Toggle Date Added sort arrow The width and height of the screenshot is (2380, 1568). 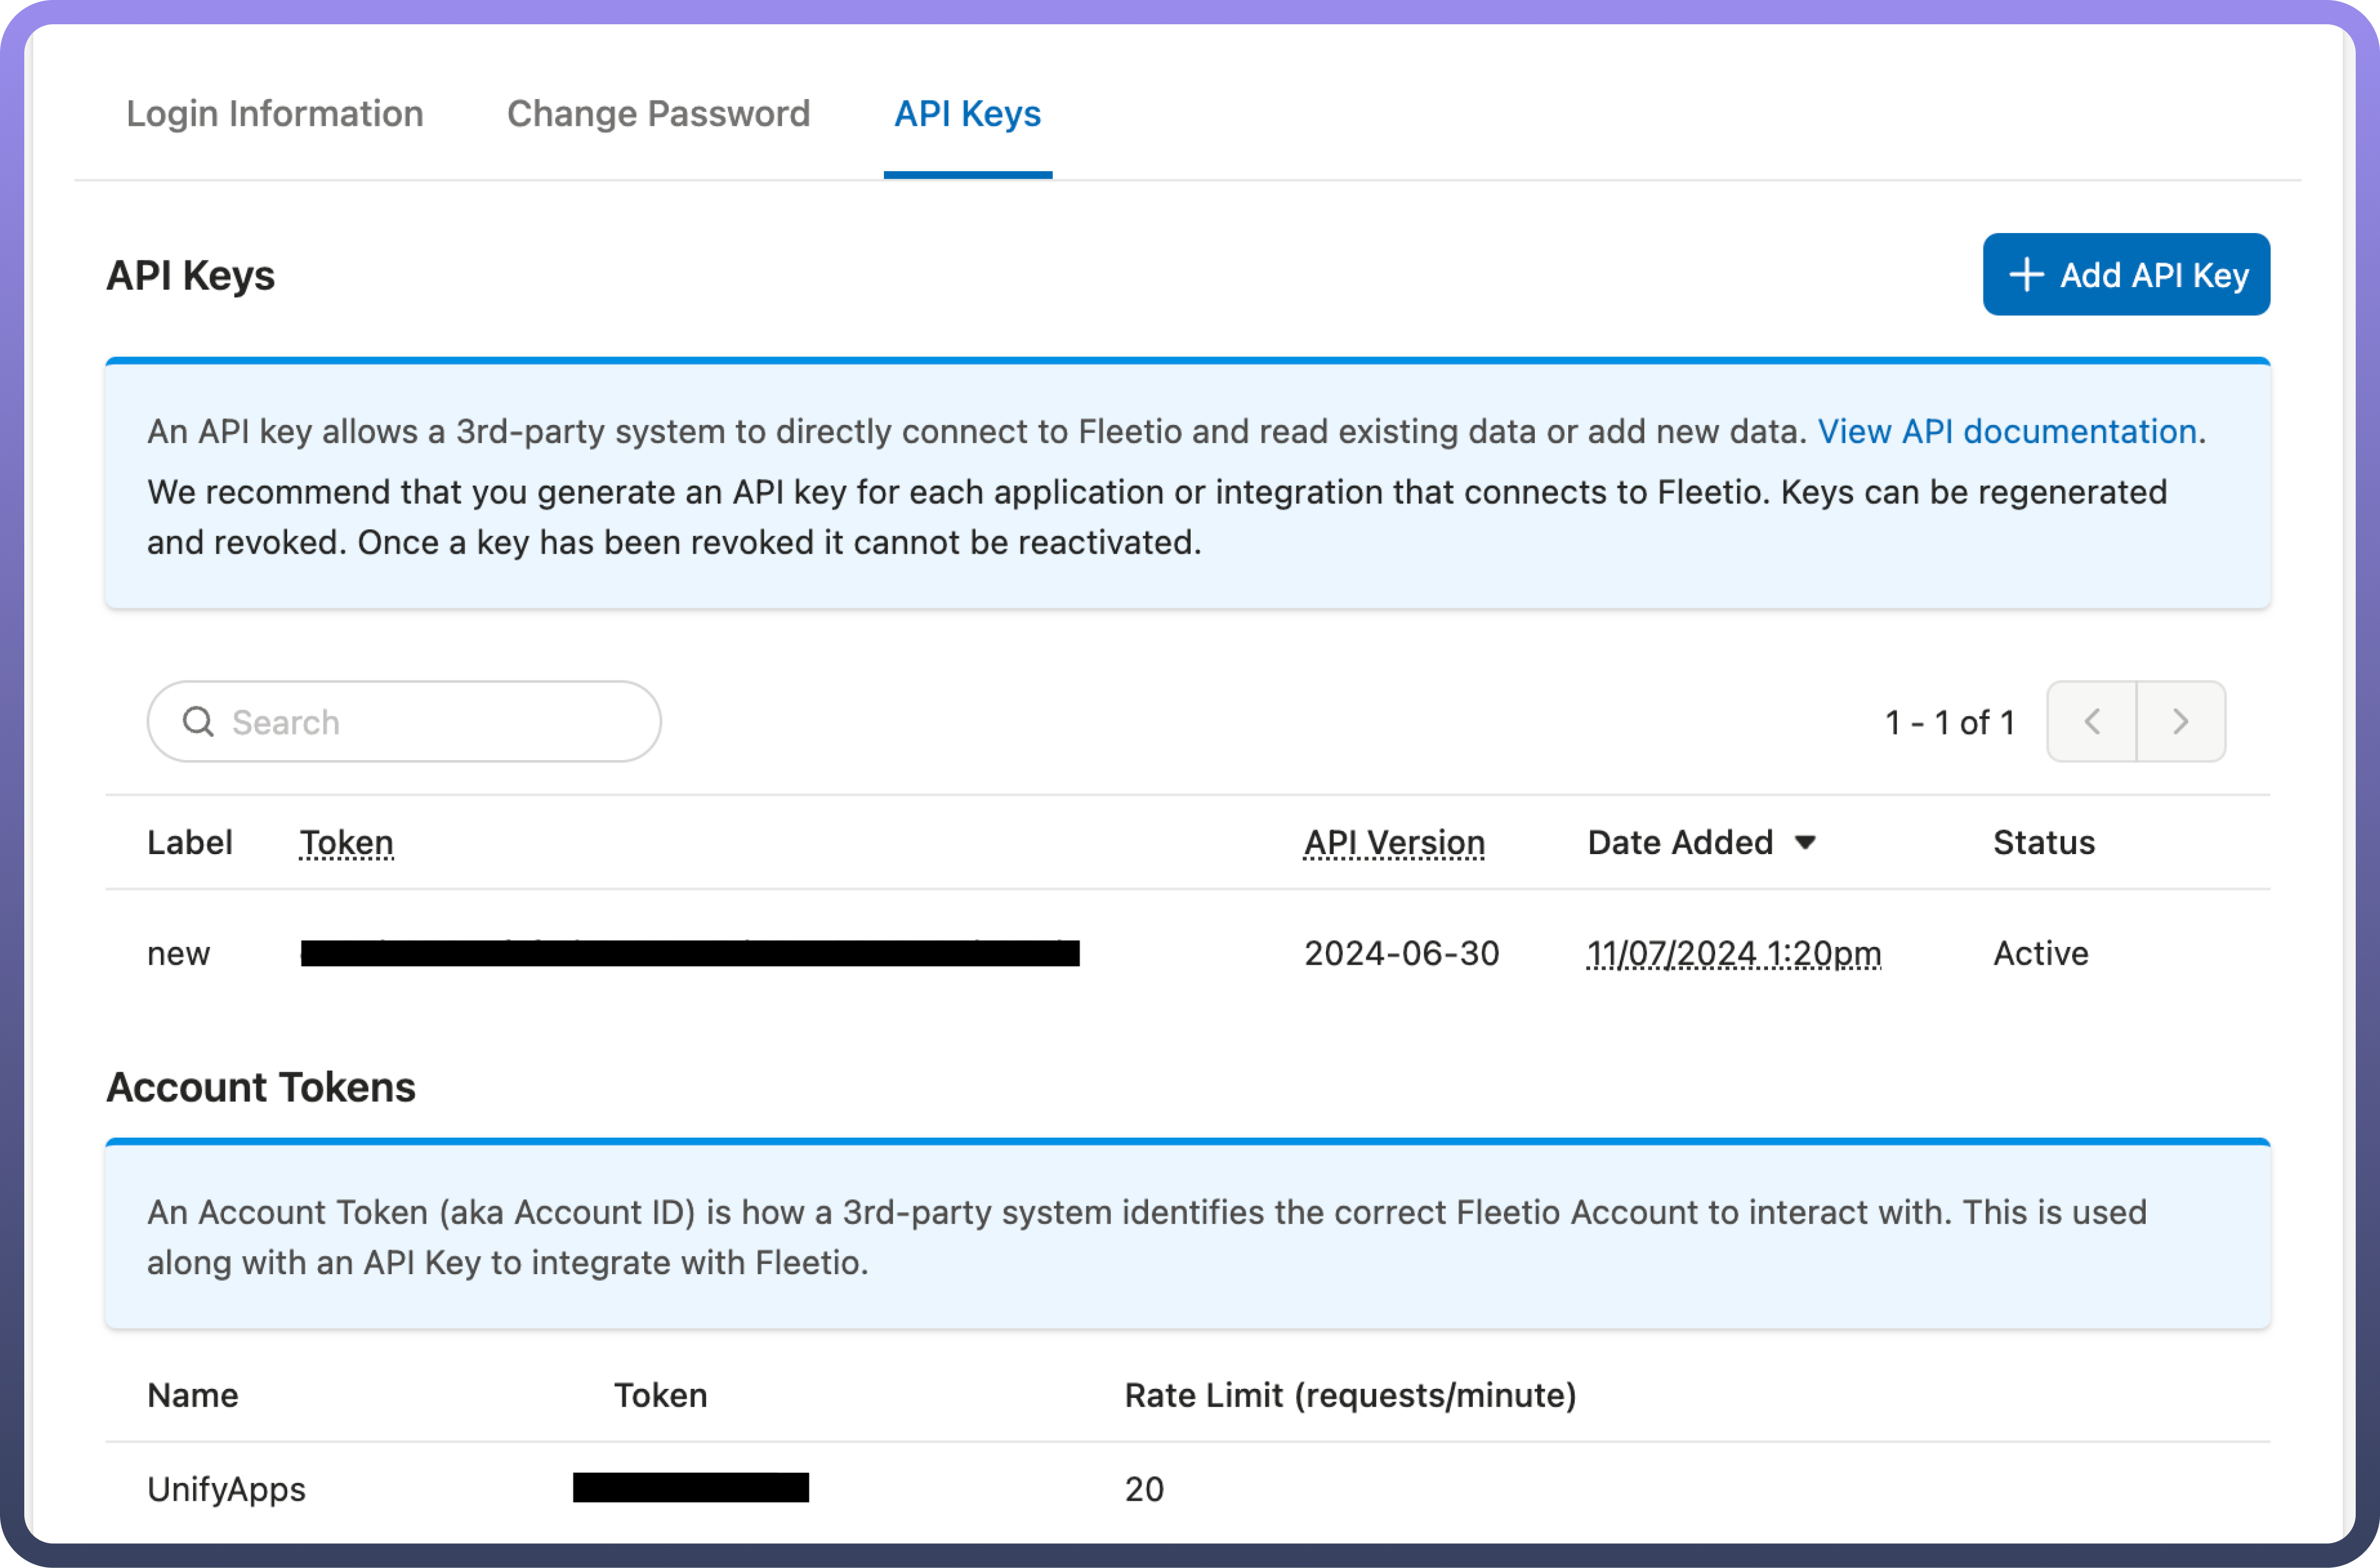(x=1805, y=842)
